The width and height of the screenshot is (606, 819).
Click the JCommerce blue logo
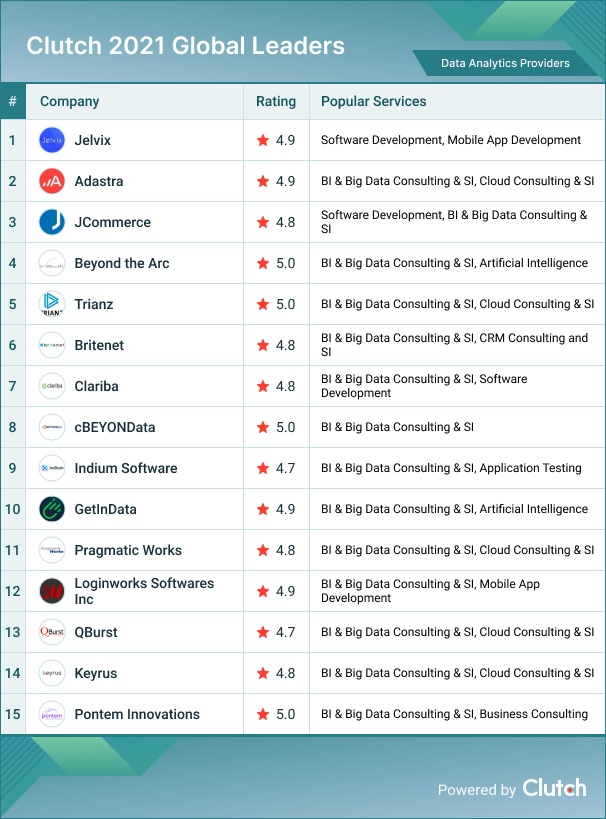coord(52,222)
